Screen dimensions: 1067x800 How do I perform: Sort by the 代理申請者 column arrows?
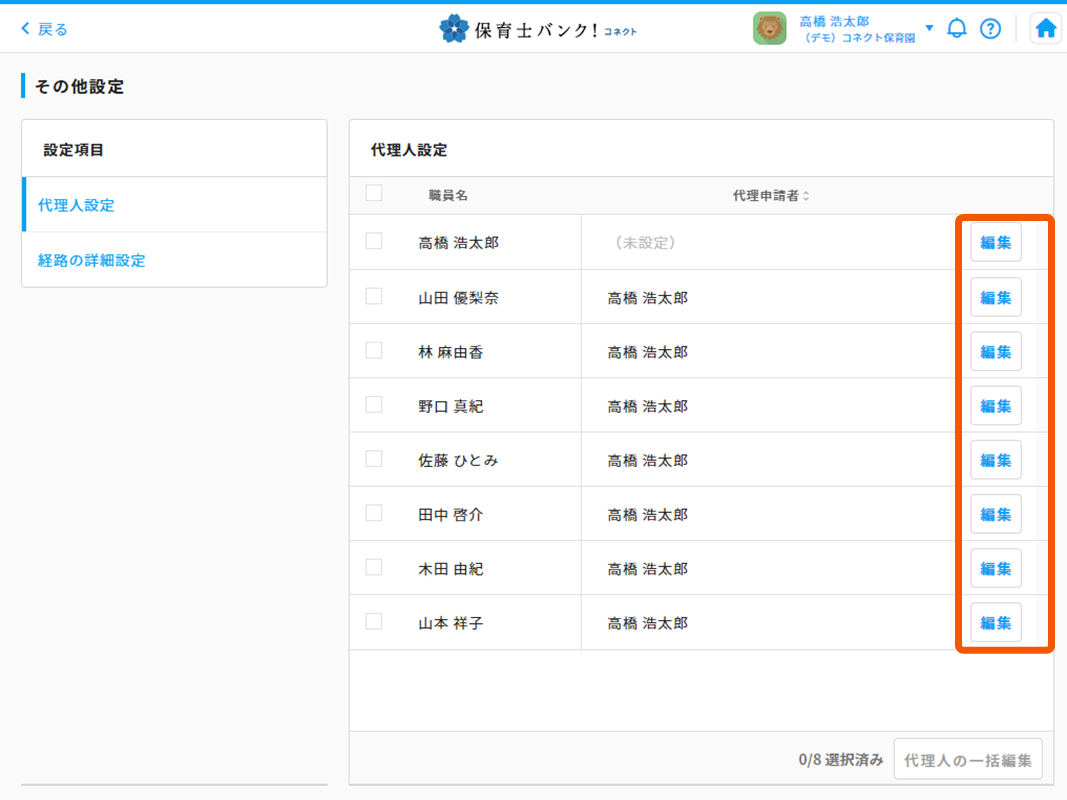pos(806,196)
